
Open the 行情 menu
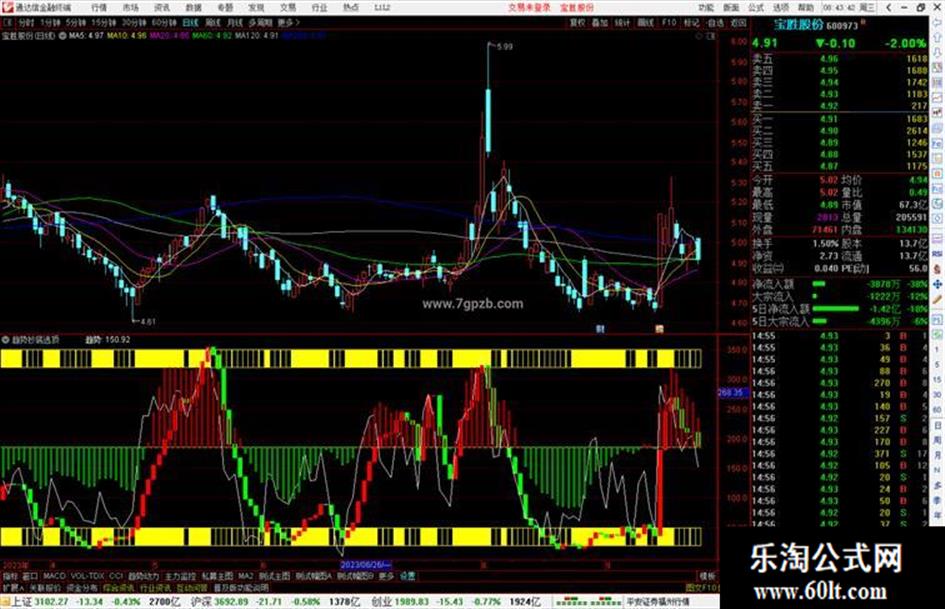point(99,8)
